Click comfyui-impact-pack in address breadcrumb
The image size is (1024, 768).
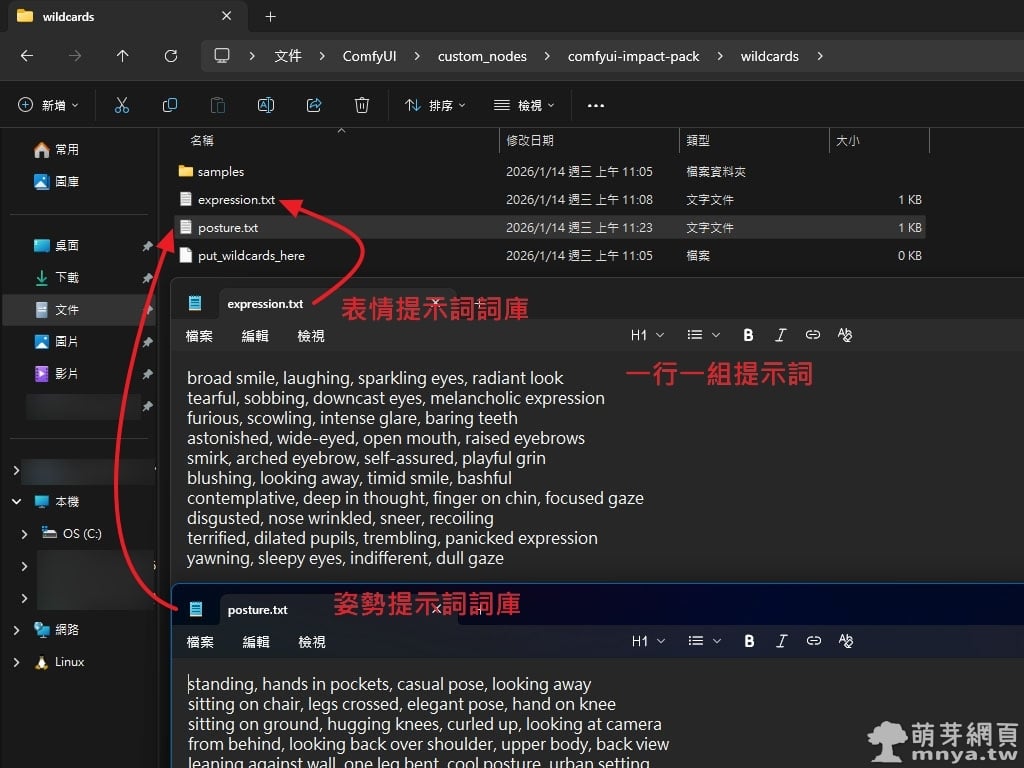pyautogui.click(x=633, y=56)
